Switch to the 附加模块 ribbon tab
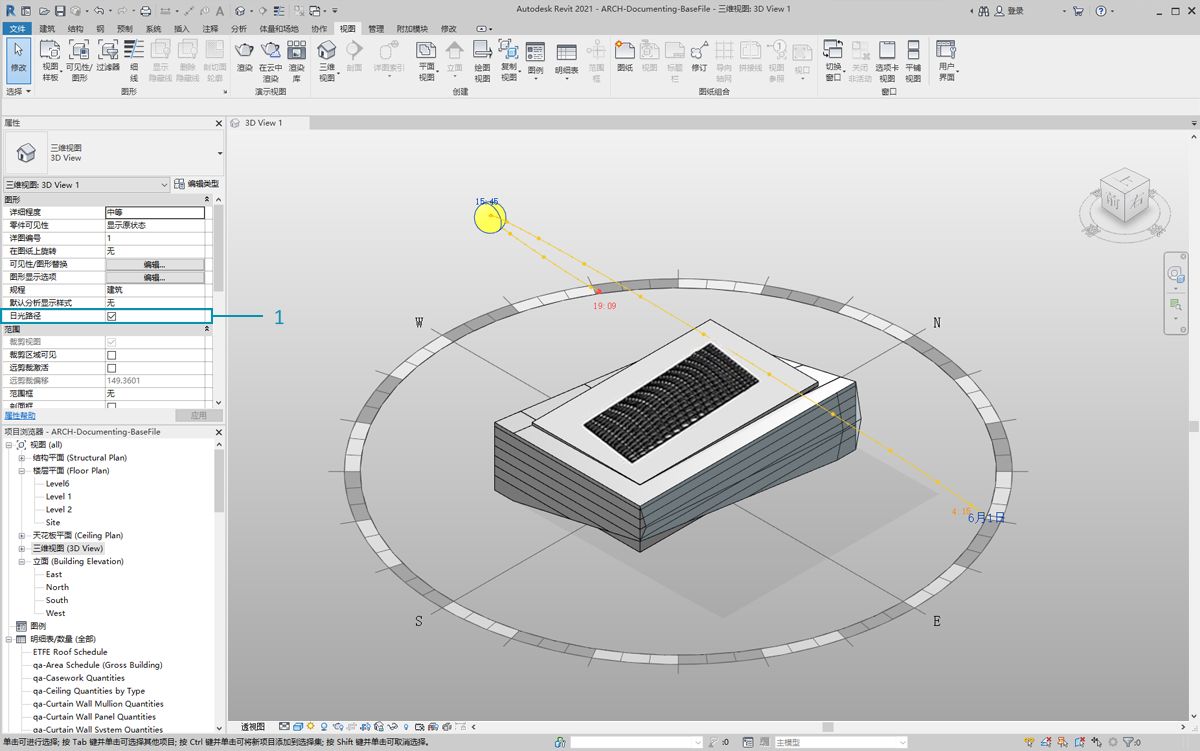This screenshot has width=1200, height=751. click(412, 29)
